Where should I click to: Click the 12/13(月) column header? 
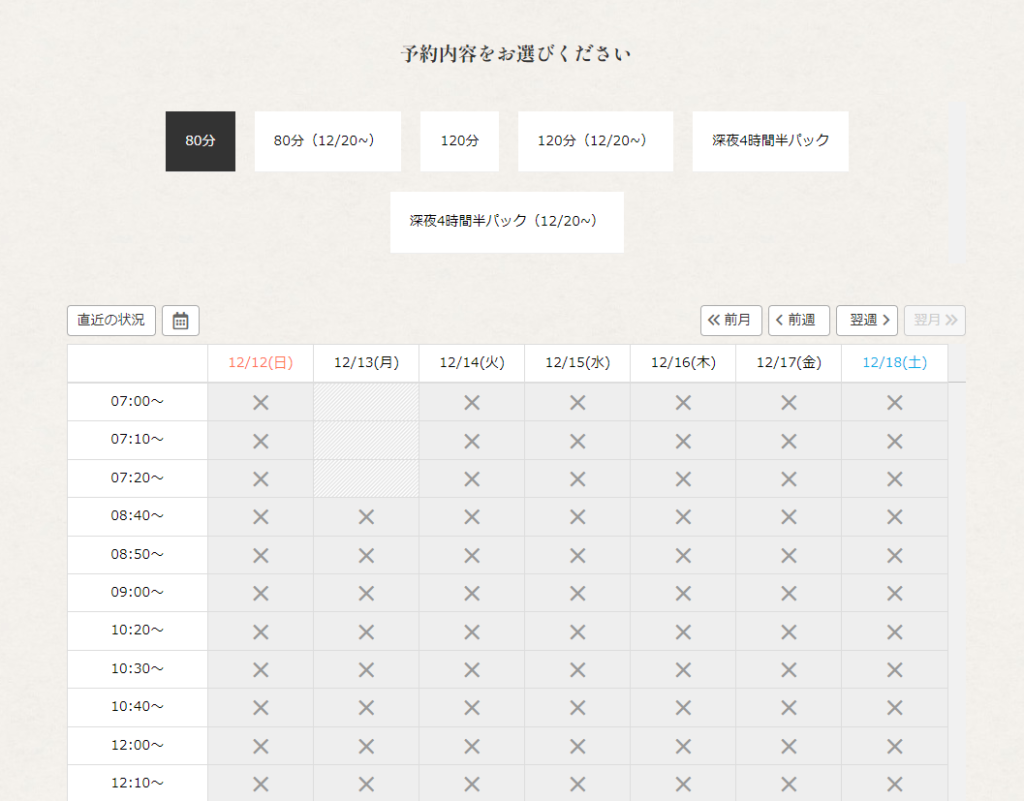coord(366,363)
